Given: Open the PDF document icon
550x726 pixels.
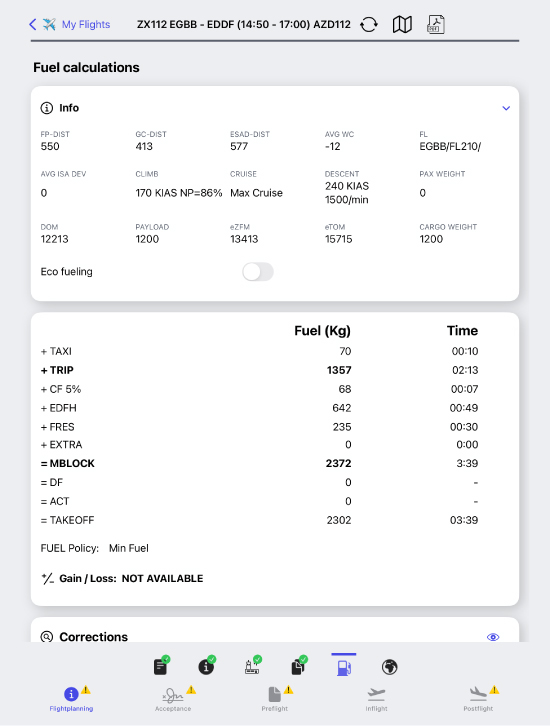Looking at the screenshot, I should point(435,25).
